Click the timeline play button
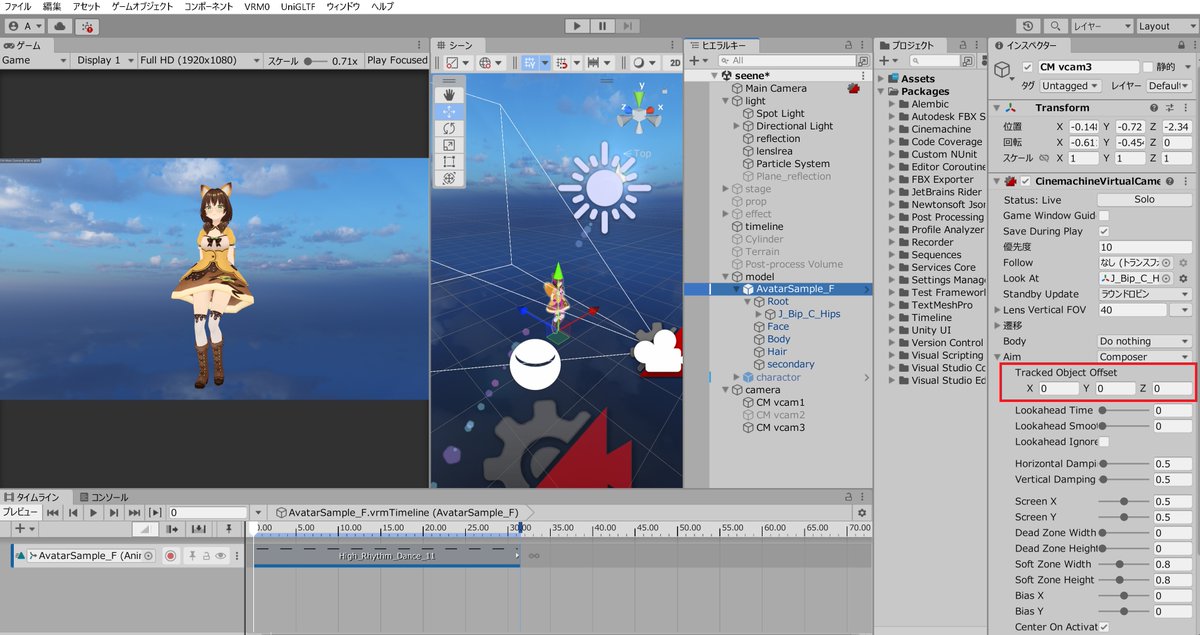This screenshot has width=1200, height=635. [x=94, y=512]
